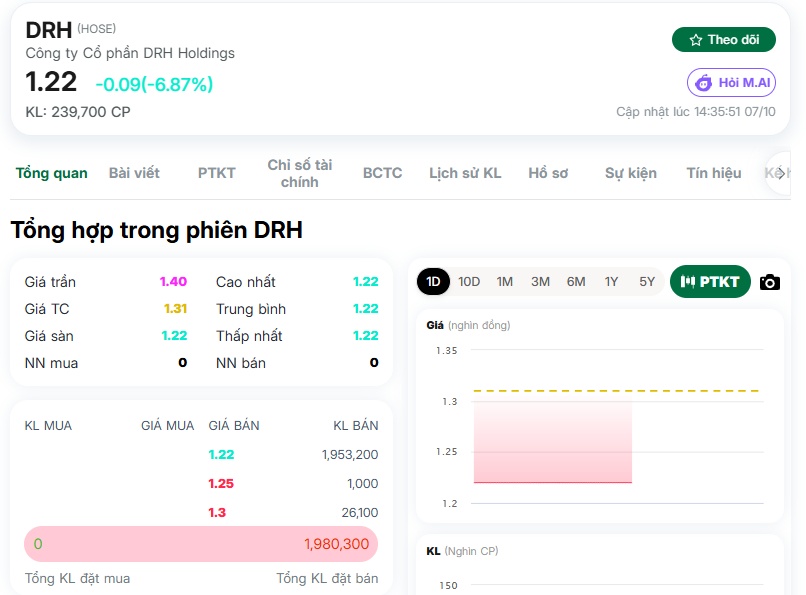Click the Trung bình value 1.22
This screenshot has width=806, height=595.
(365, 309)
